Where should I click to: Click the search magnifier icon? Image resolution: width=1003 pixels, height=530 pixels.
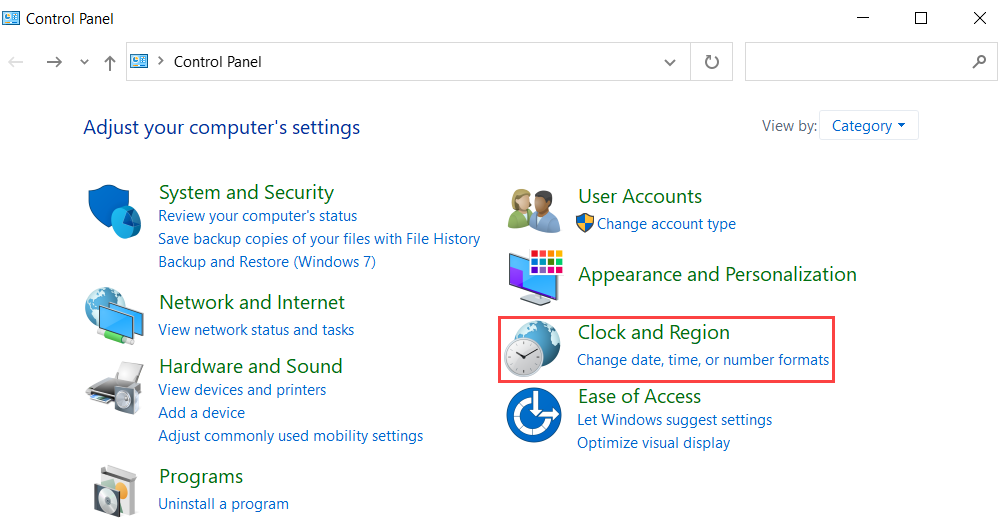point(979,61)
